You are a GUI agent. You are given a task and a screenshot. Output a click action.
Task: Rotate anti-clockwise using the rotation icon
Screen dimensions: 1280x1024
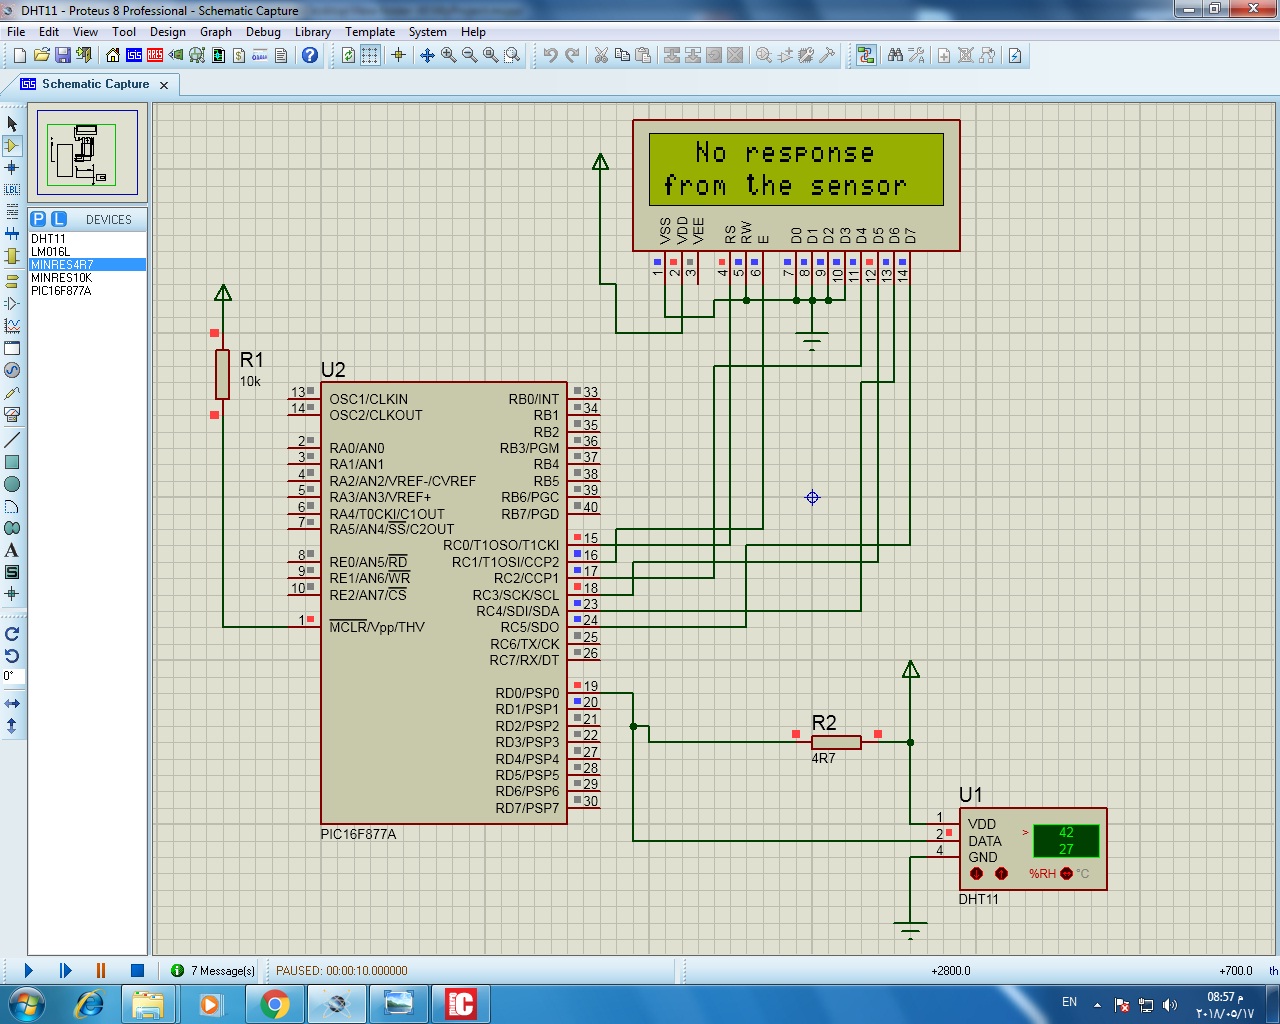12,656
